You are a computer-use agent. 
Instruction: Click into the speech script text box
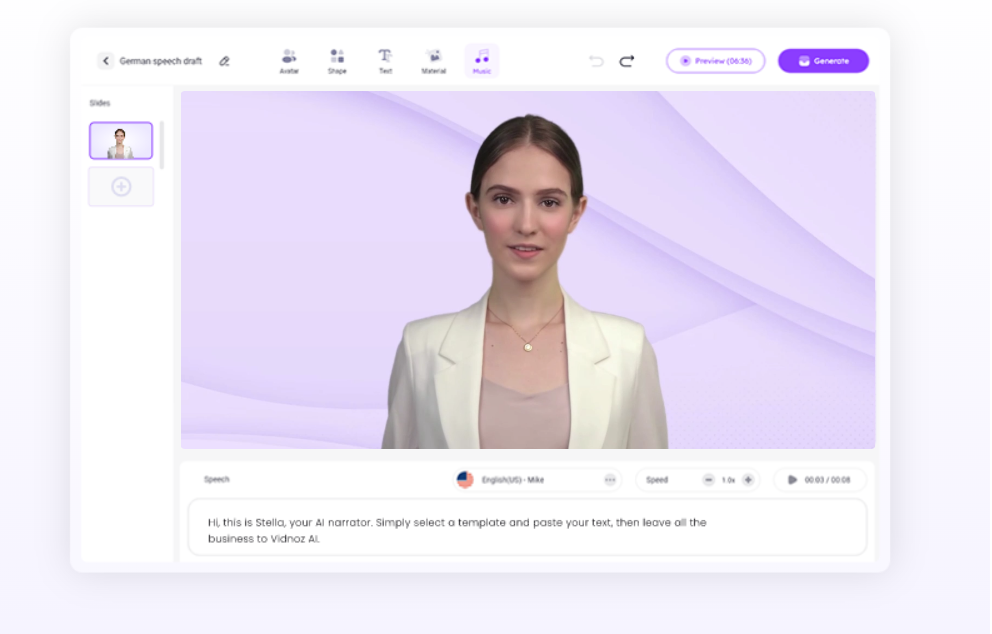[x=527, y=529]
